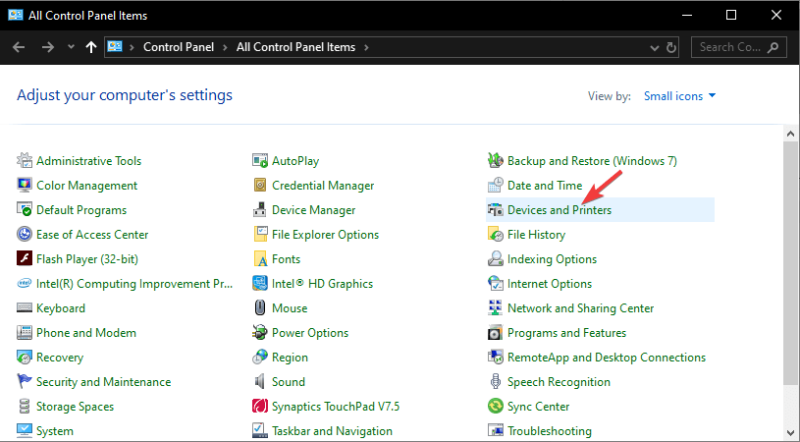Click the Color Management monitor icon
The image size is (800, 442).
pos(24,185)
